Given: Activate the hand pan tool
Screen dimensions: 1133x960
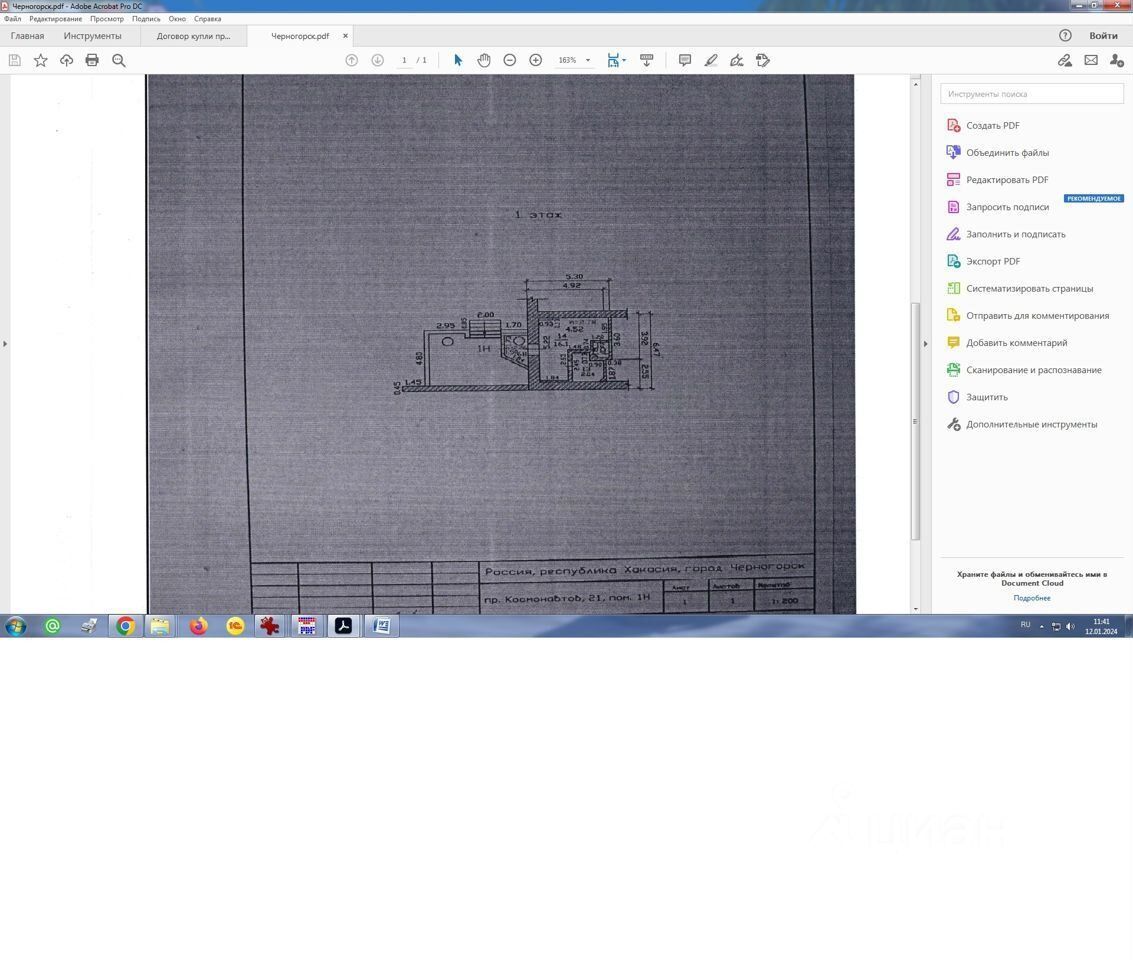Looking at the screenshot, I should pos(483,61).
